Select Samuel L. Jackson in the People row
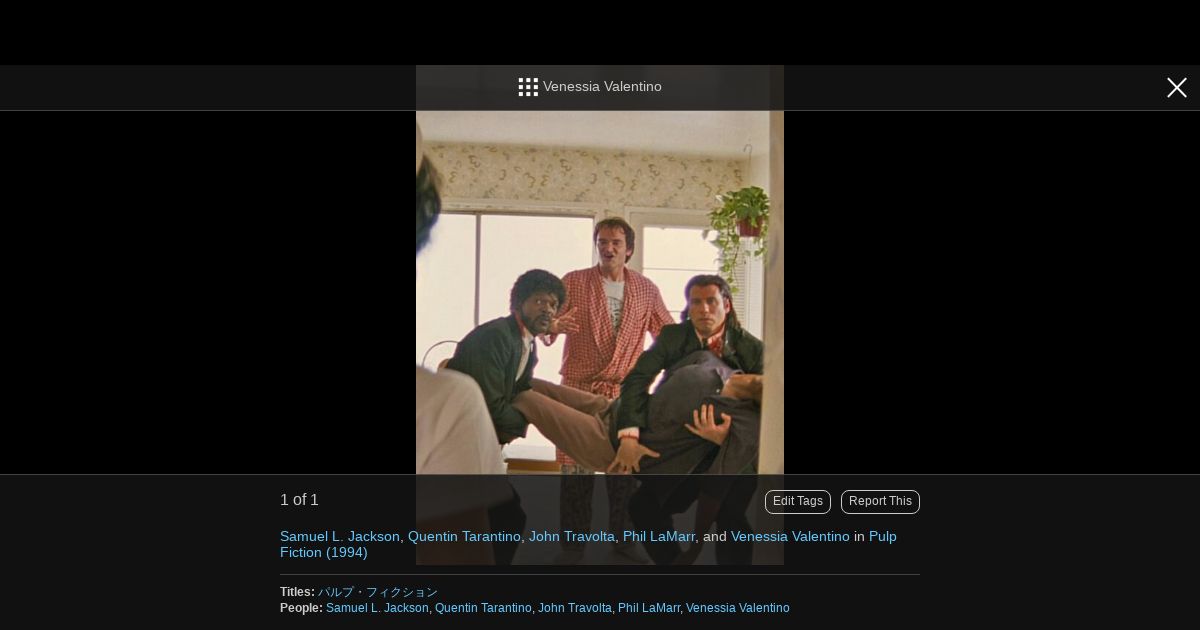 click(x=377, y=608)
